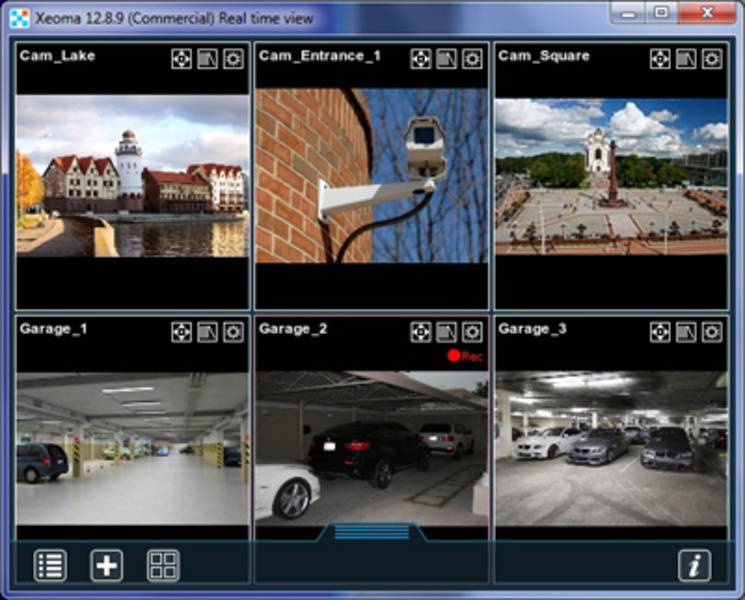Open settings gear for Cam_Square
This screenshot has height=600, width=745.
pyautogui.click(x=712, y=59)
